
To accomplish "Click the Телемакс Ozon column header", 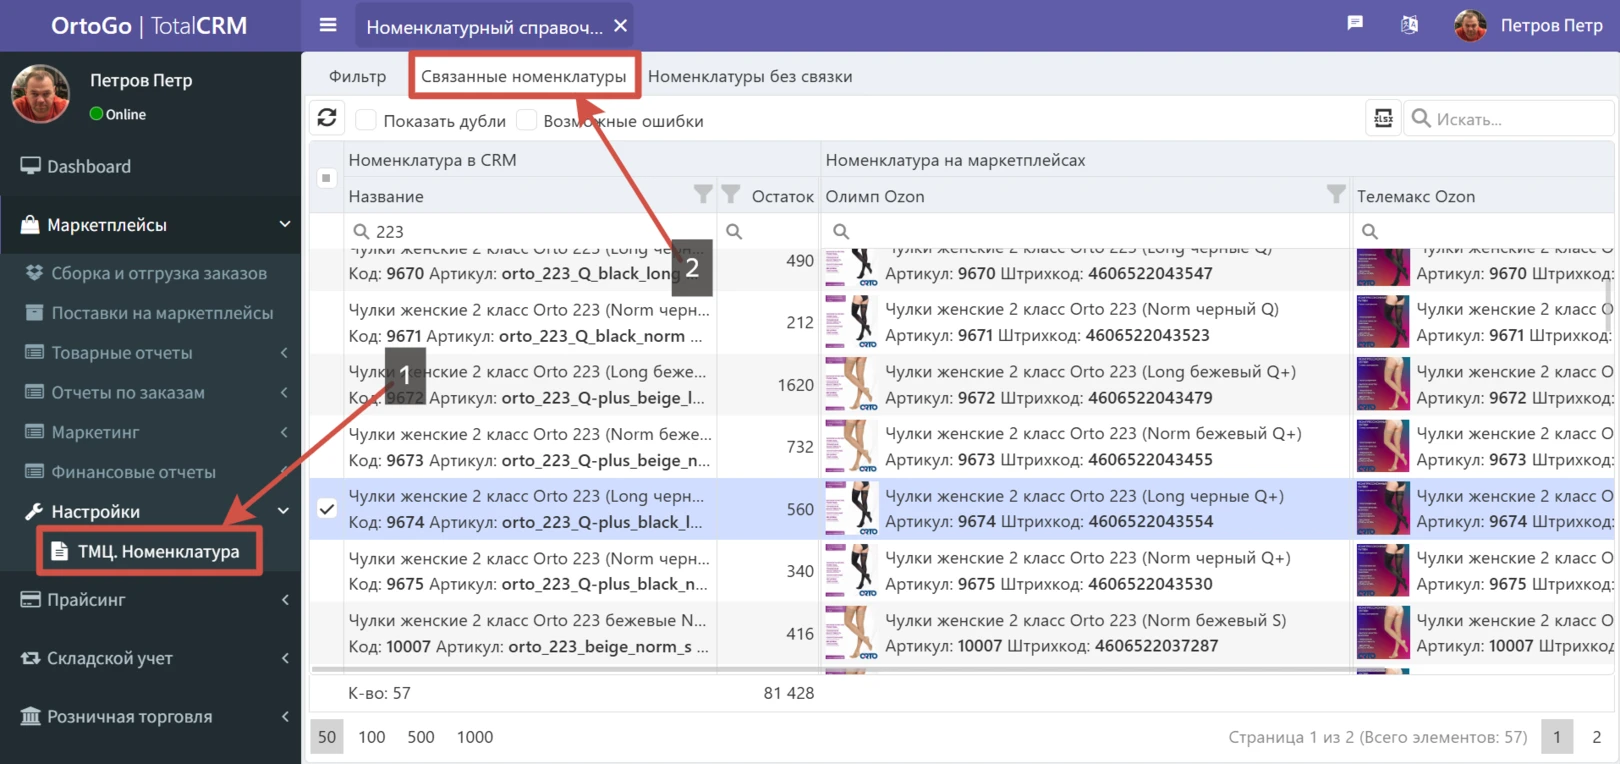I will click(x=1415, y=196).
